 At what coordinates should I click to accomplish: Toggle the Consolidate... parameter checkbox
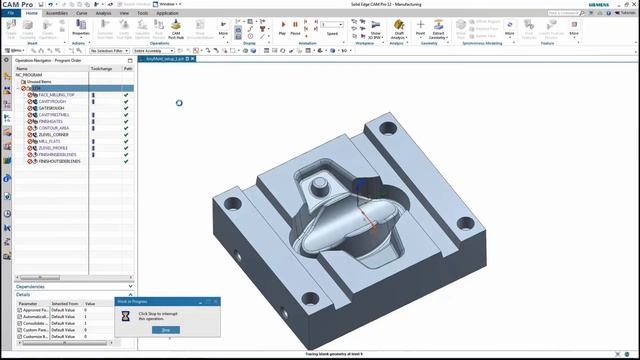click(x=20, y=323)
